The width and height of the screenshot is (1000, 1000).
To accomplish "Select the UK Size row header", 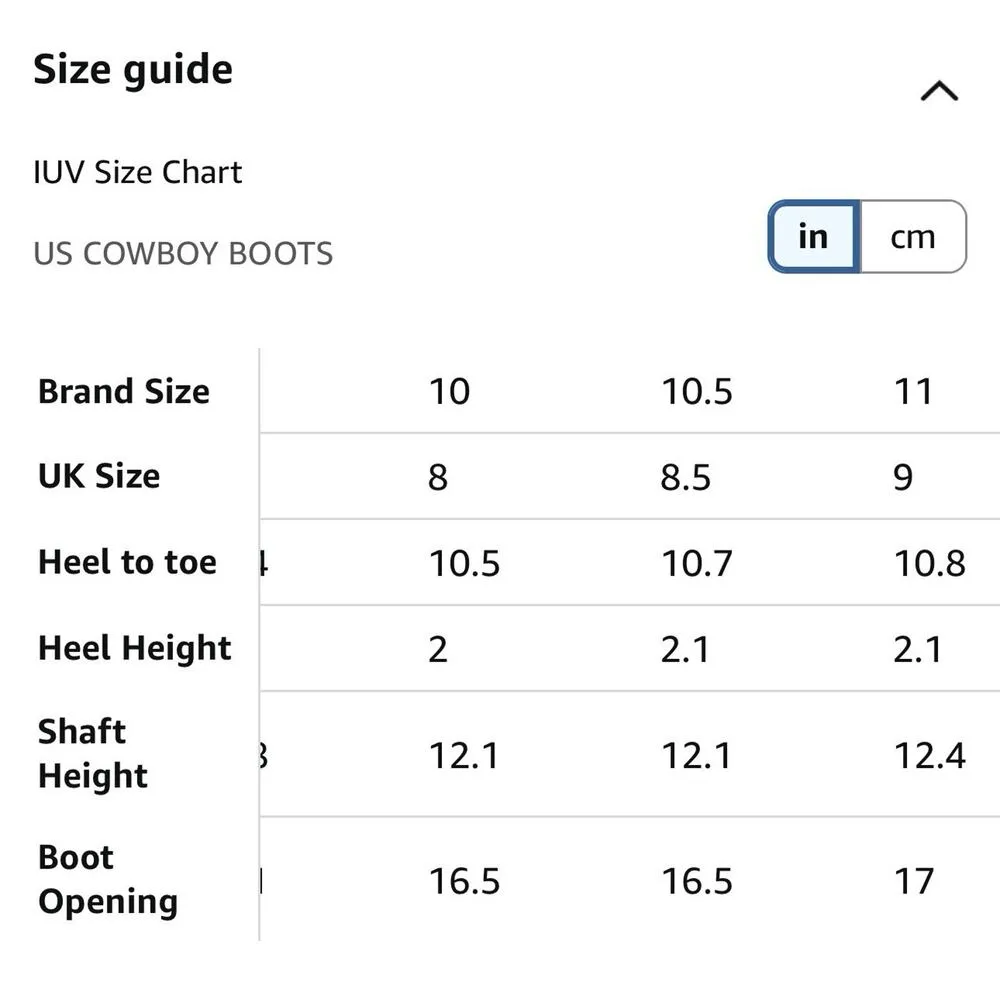I will click(x=99, y=476).
